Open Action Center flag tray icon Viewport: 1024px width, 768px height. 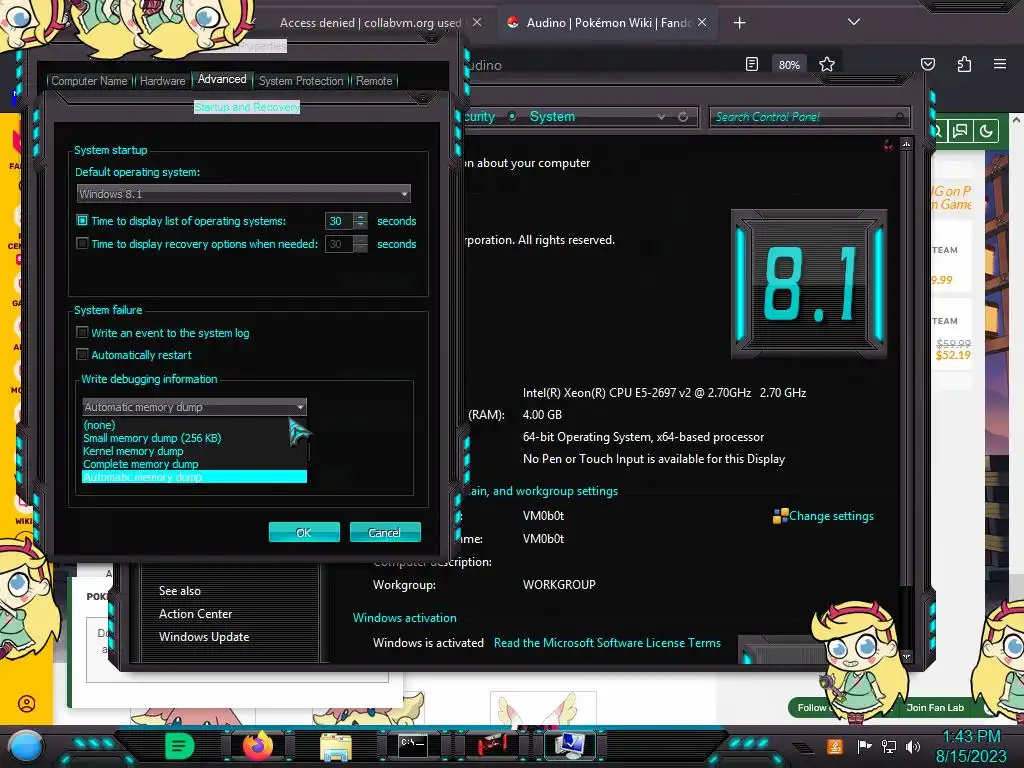(x=865, y=746)
